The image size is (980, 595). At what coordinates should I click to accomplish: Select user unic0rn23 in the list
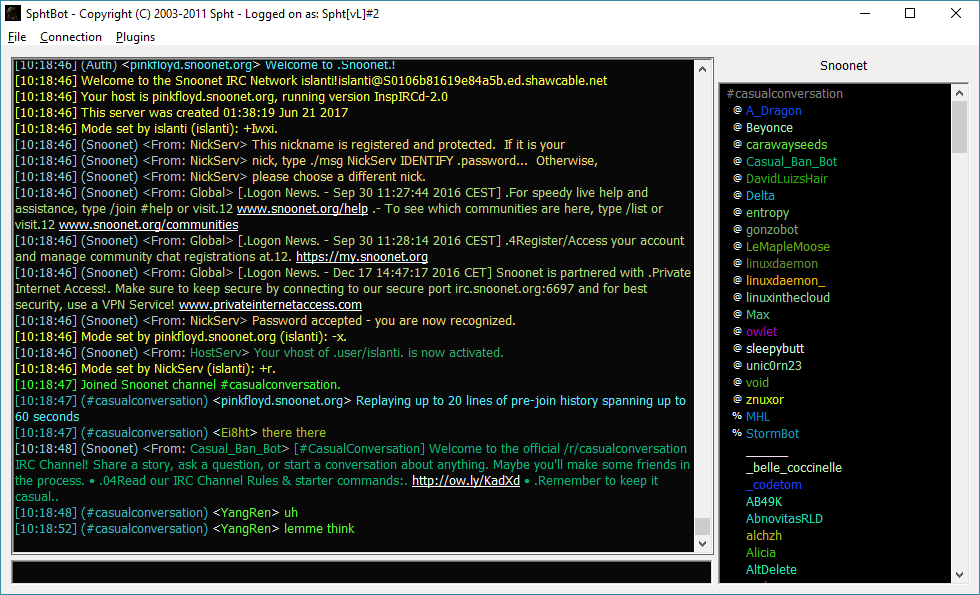tap(773, 366)
